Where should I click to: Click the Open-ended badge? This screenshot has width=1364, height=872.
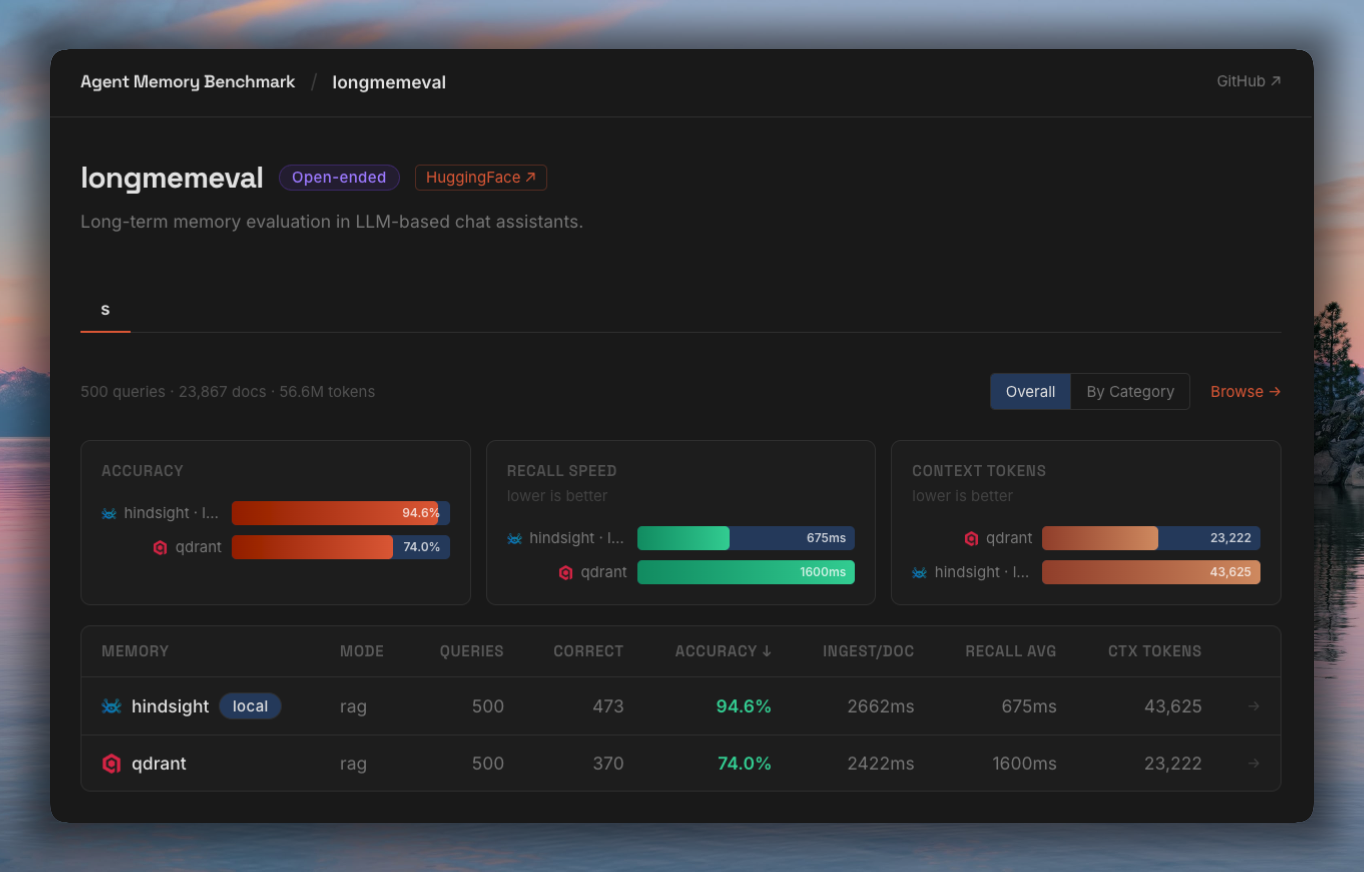(x=339, y=178)
